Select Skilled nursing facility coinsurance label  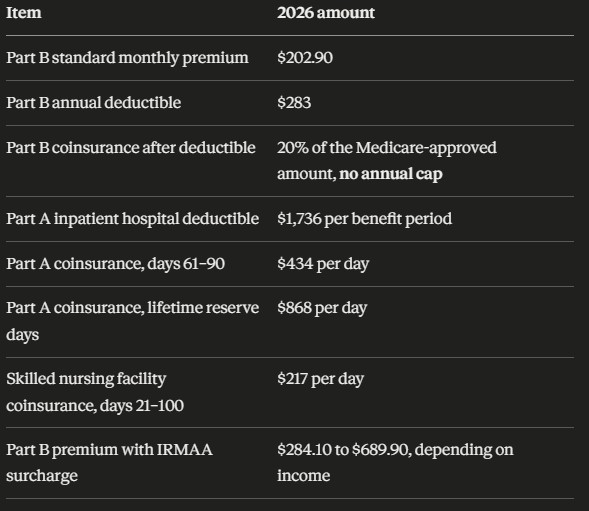[95, 392]
